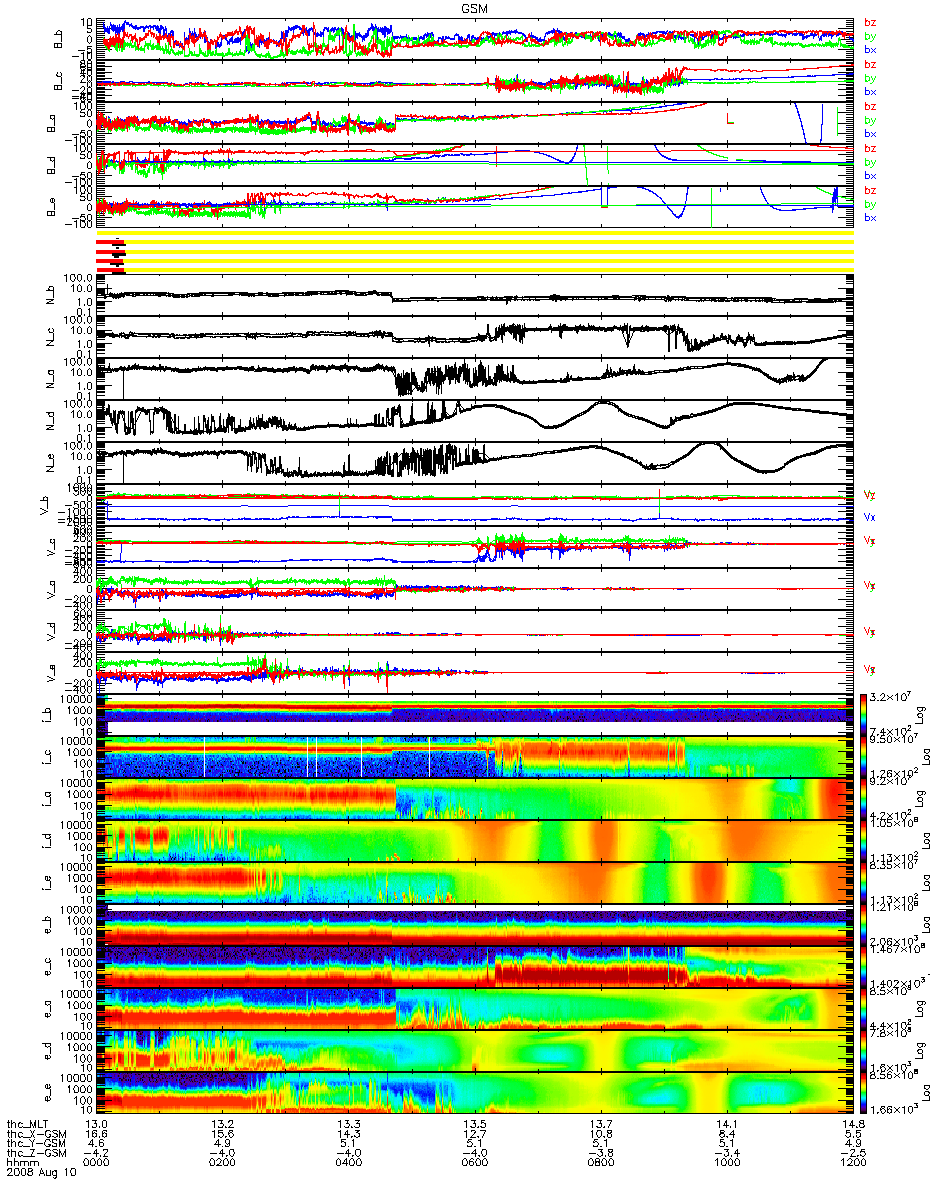
Task: Click the "V_b" velocity axis label
Action: [x=45, y=506]
